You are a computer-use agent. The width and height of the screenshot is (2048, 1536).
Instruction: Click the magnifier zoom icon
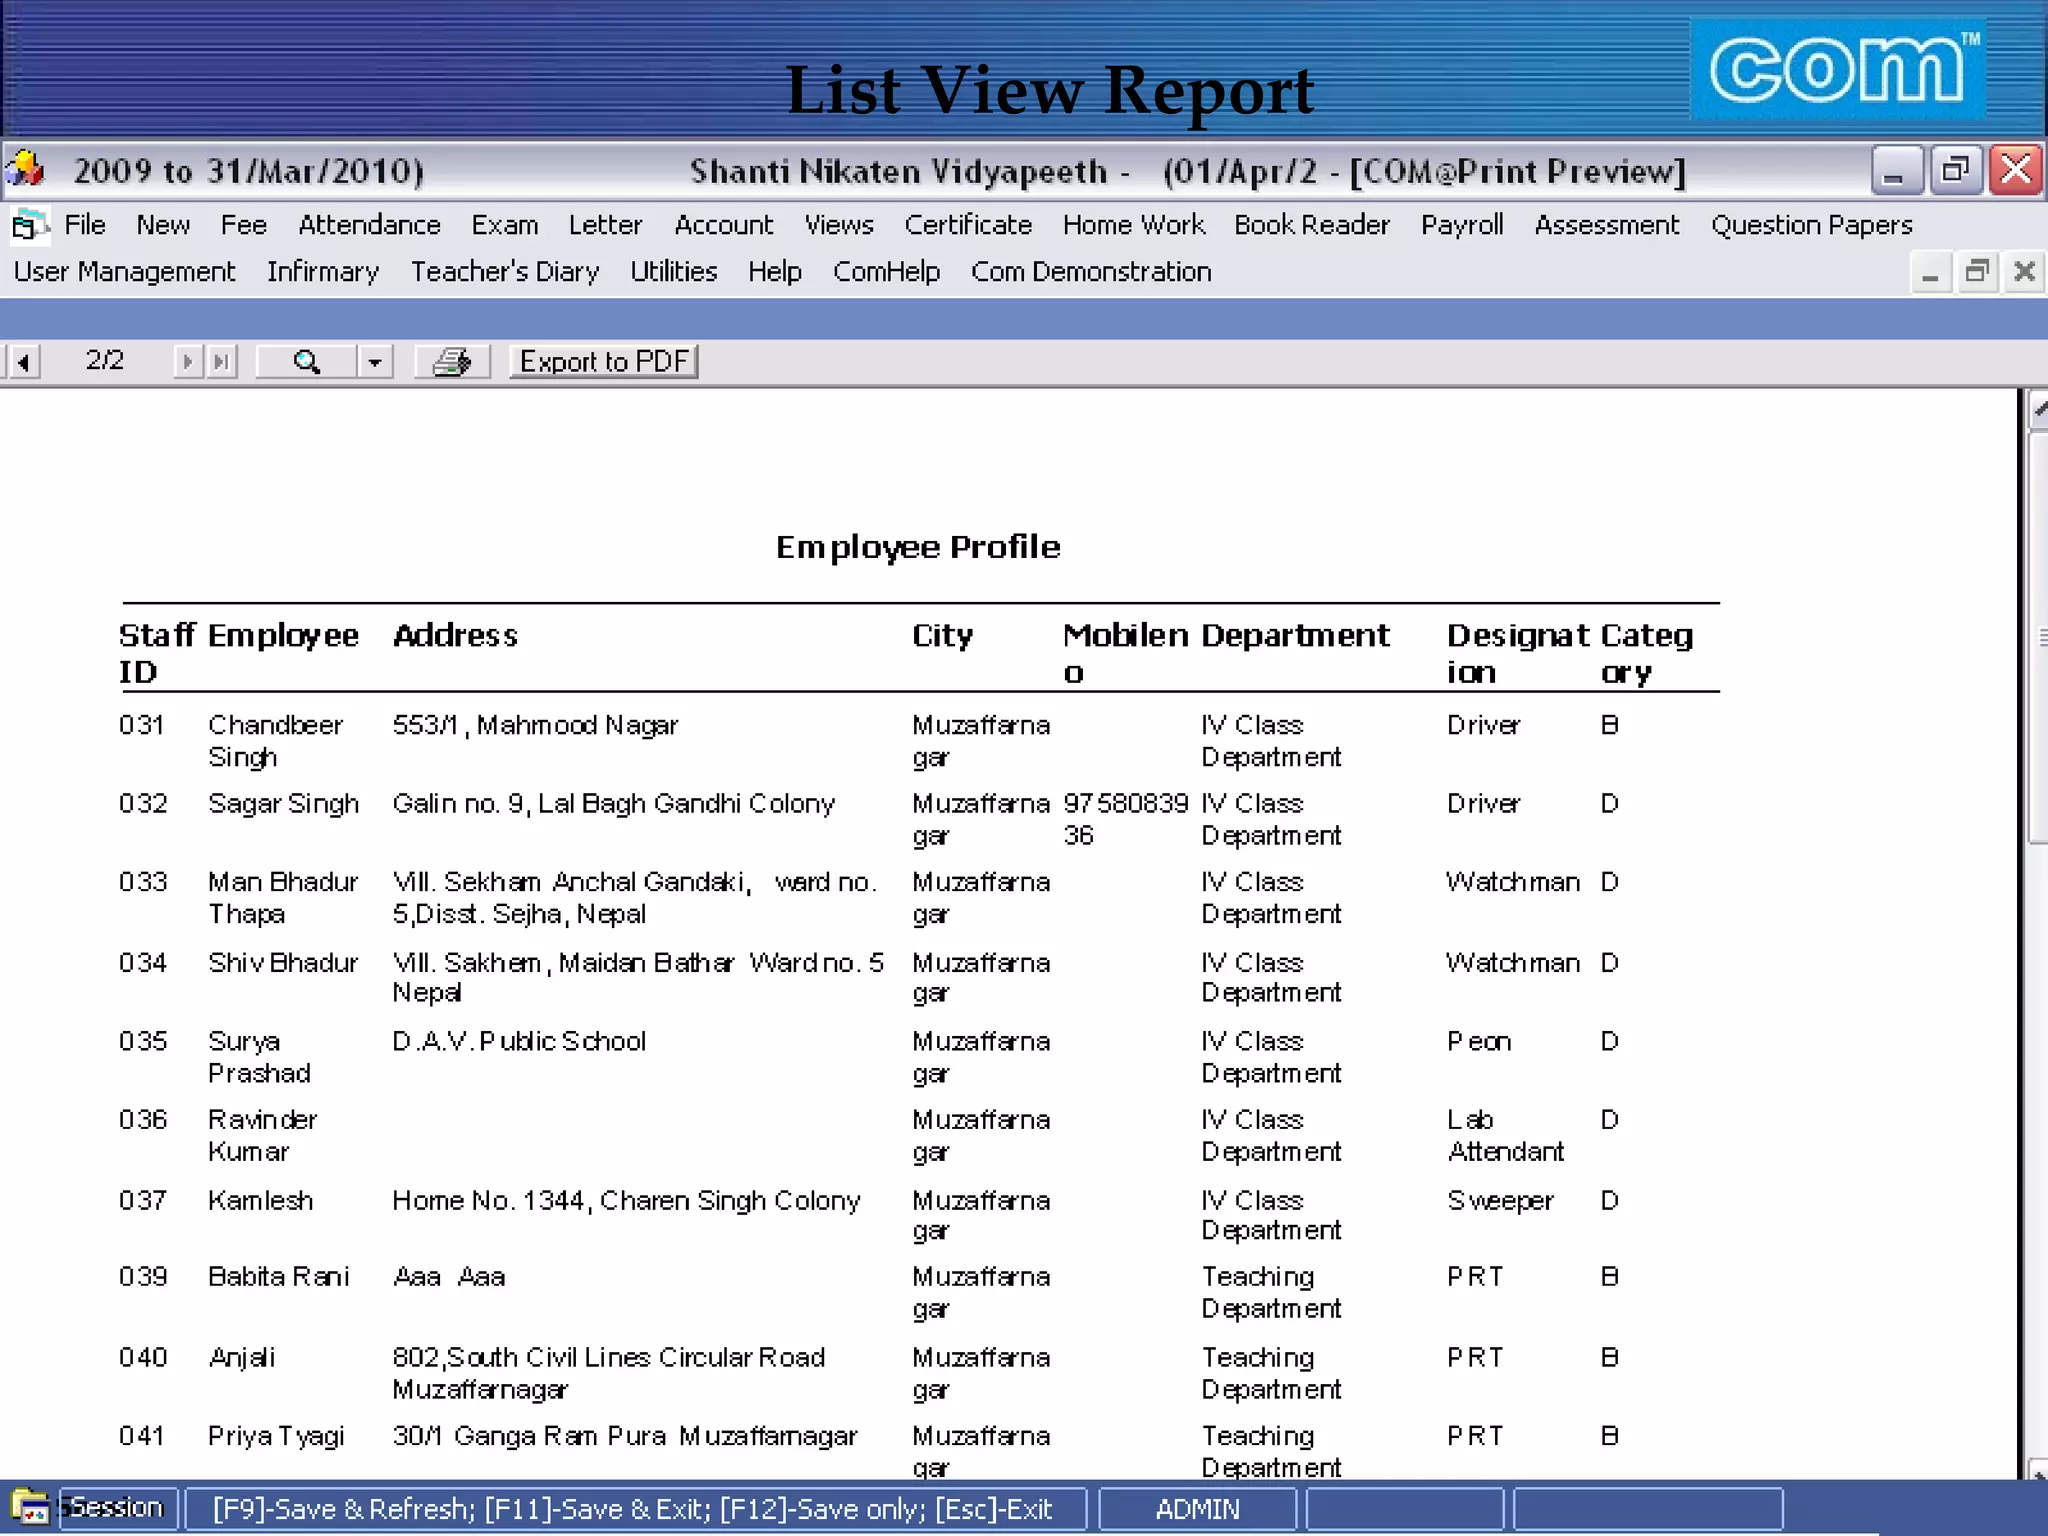pos(307,361)
